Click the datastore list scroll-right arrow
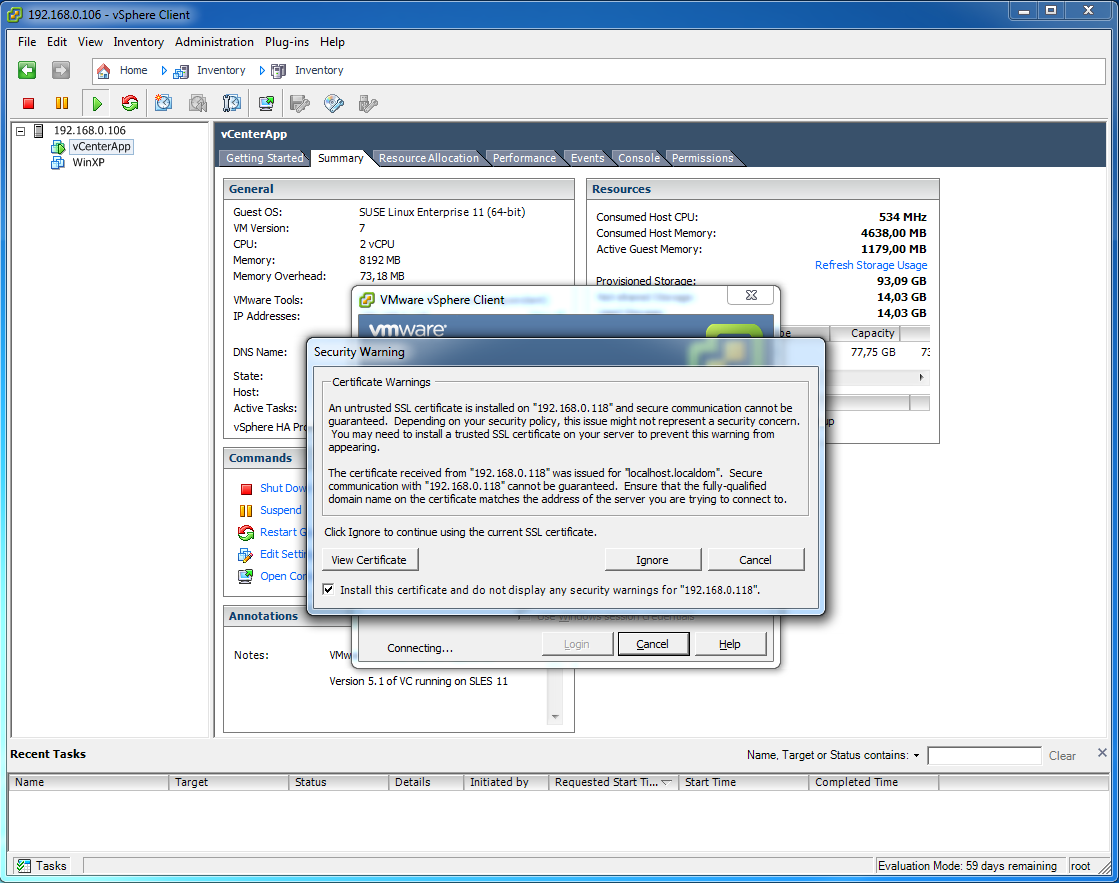1119x883 pixels. pyautogui.click(x=921, y=377)
